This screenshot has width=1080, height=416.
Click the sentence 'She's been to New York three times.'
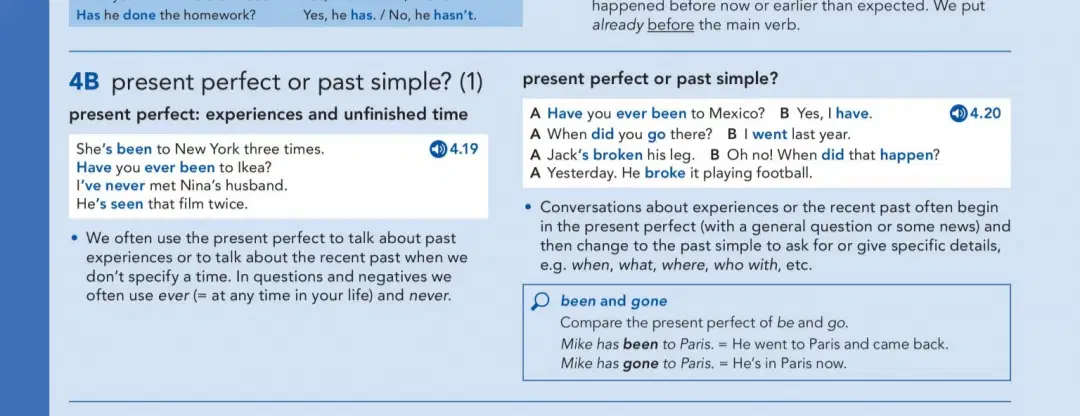(200, 149)
